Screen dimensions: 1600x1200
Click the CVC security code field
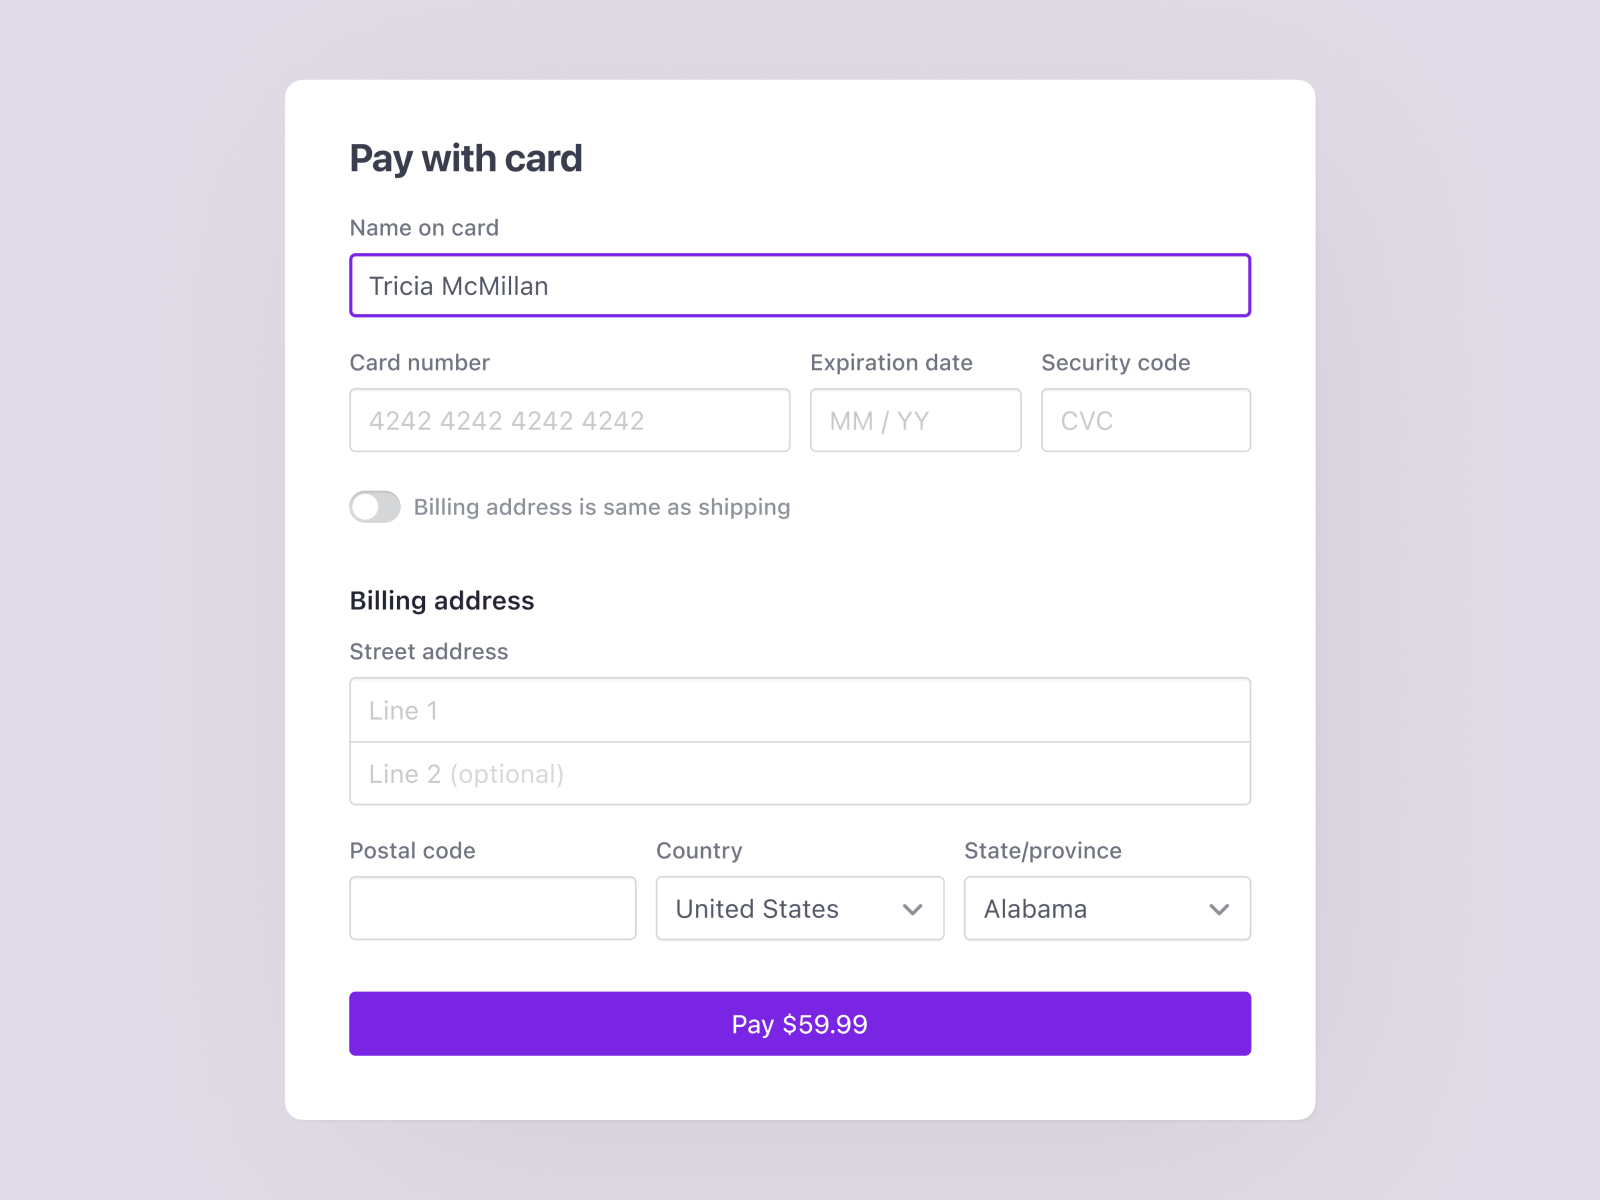coord(1146,420)
